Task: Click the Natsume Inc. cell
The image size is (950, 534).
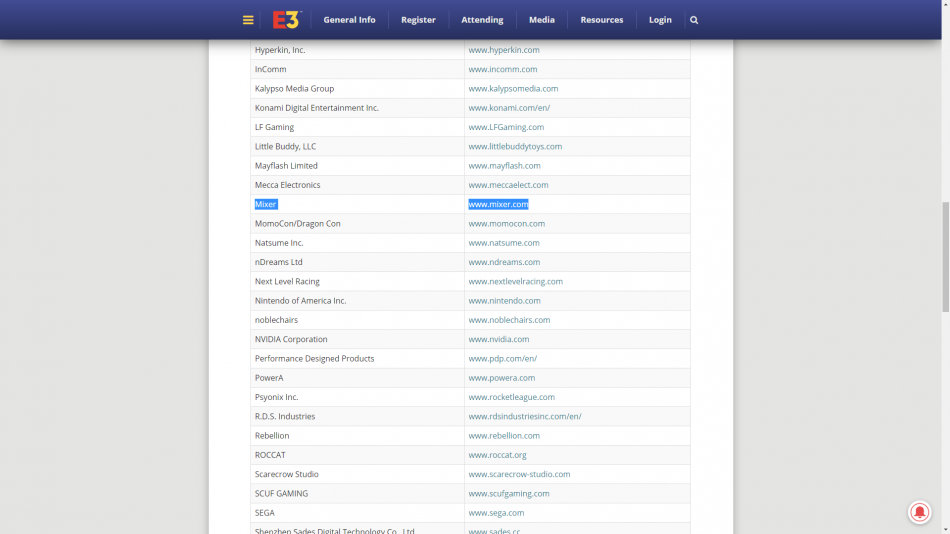Action: [x=357, y=243]
